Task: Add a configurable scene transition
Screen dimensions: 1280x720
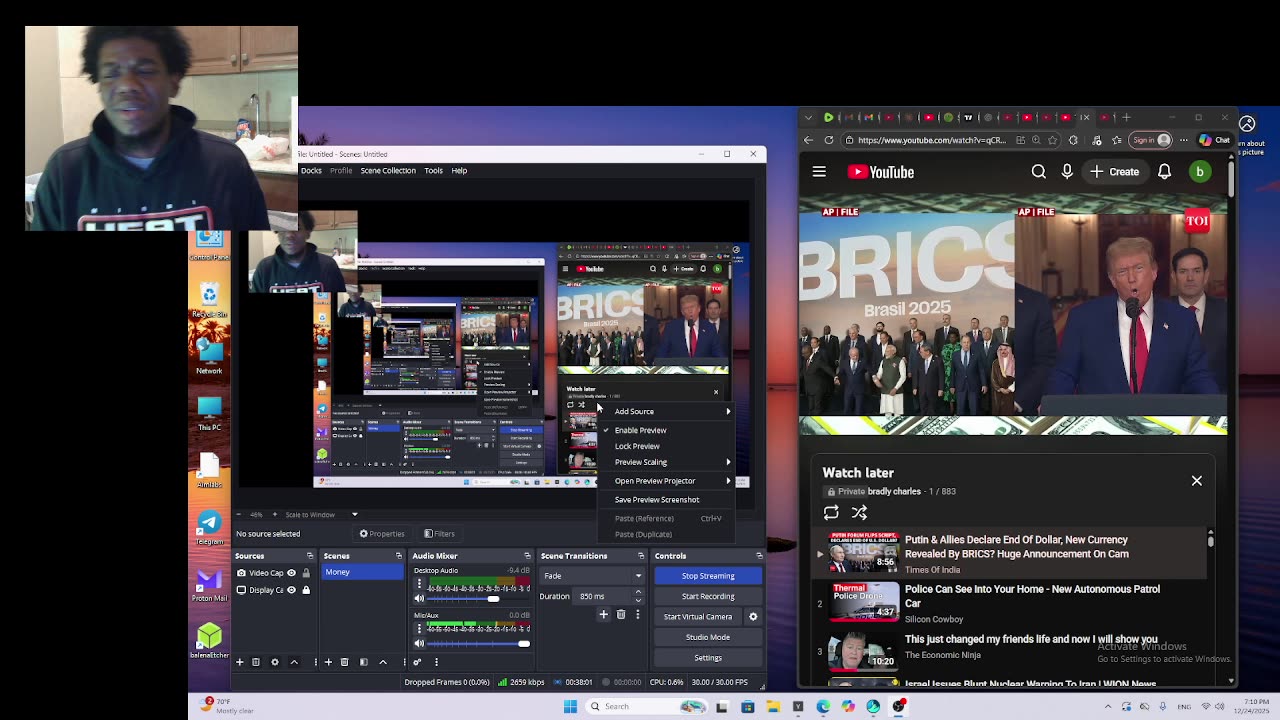Action: click(x=603, y=615)
